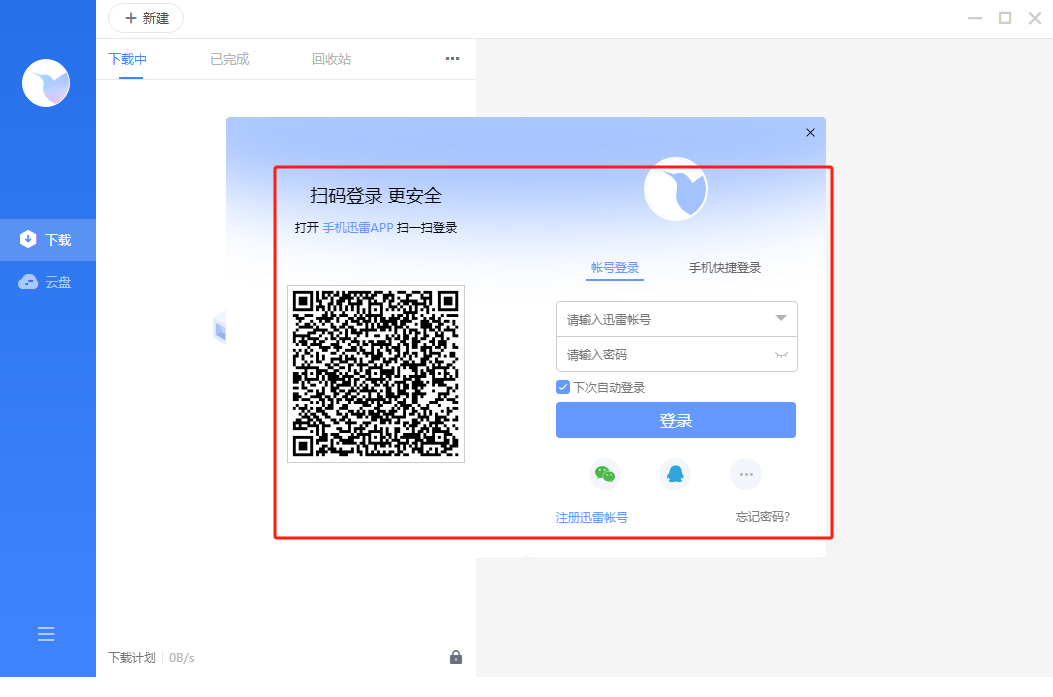Image resolution: width=1053 pixels, height=697 pixels.
Task: Open the three-dot more options menu
Action: 453,58
